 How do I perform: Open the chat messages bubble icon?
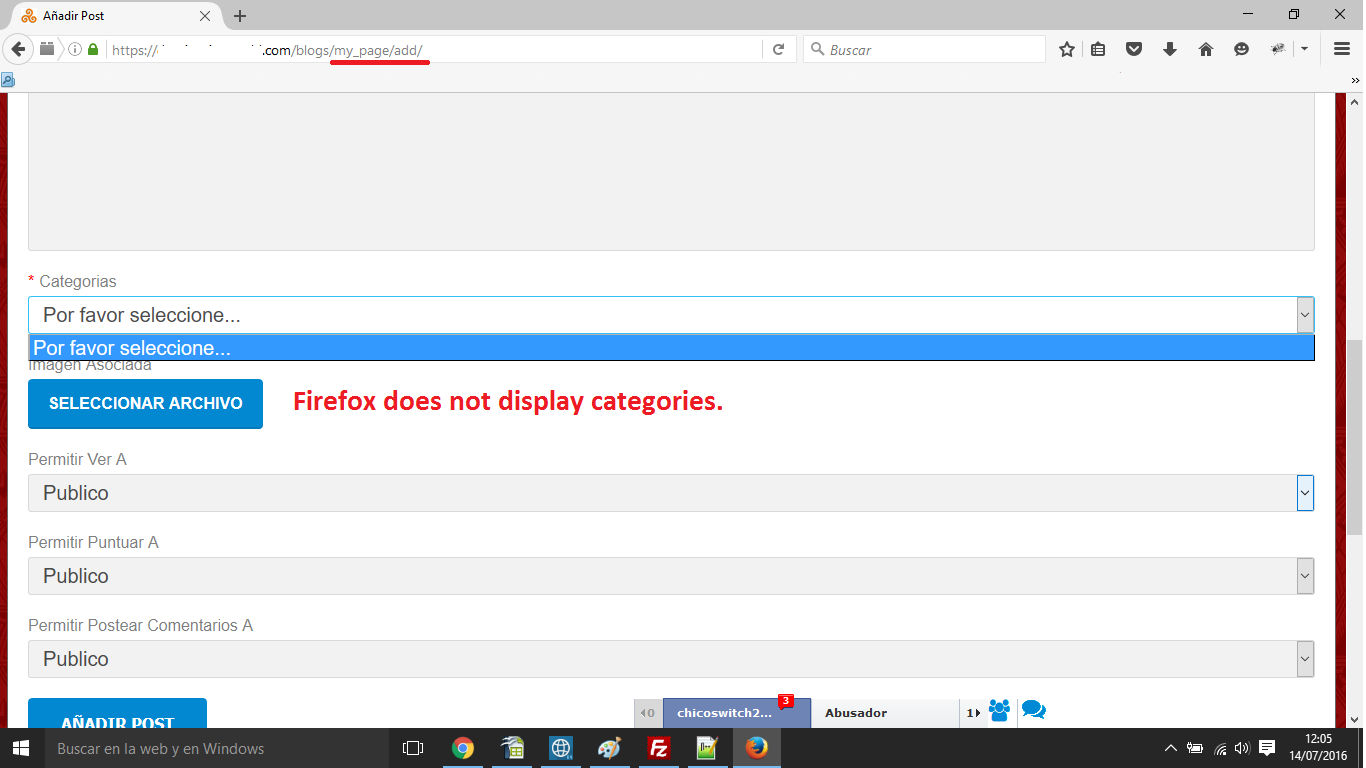click(x=1033, y=711)
